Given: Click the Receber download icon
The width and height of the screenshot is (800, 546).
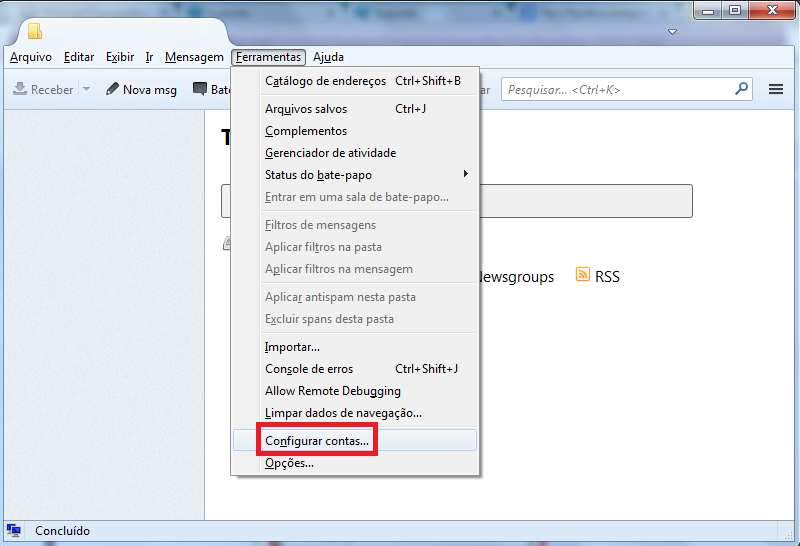Looking at the screenshot, I should (x=19, y=90).
